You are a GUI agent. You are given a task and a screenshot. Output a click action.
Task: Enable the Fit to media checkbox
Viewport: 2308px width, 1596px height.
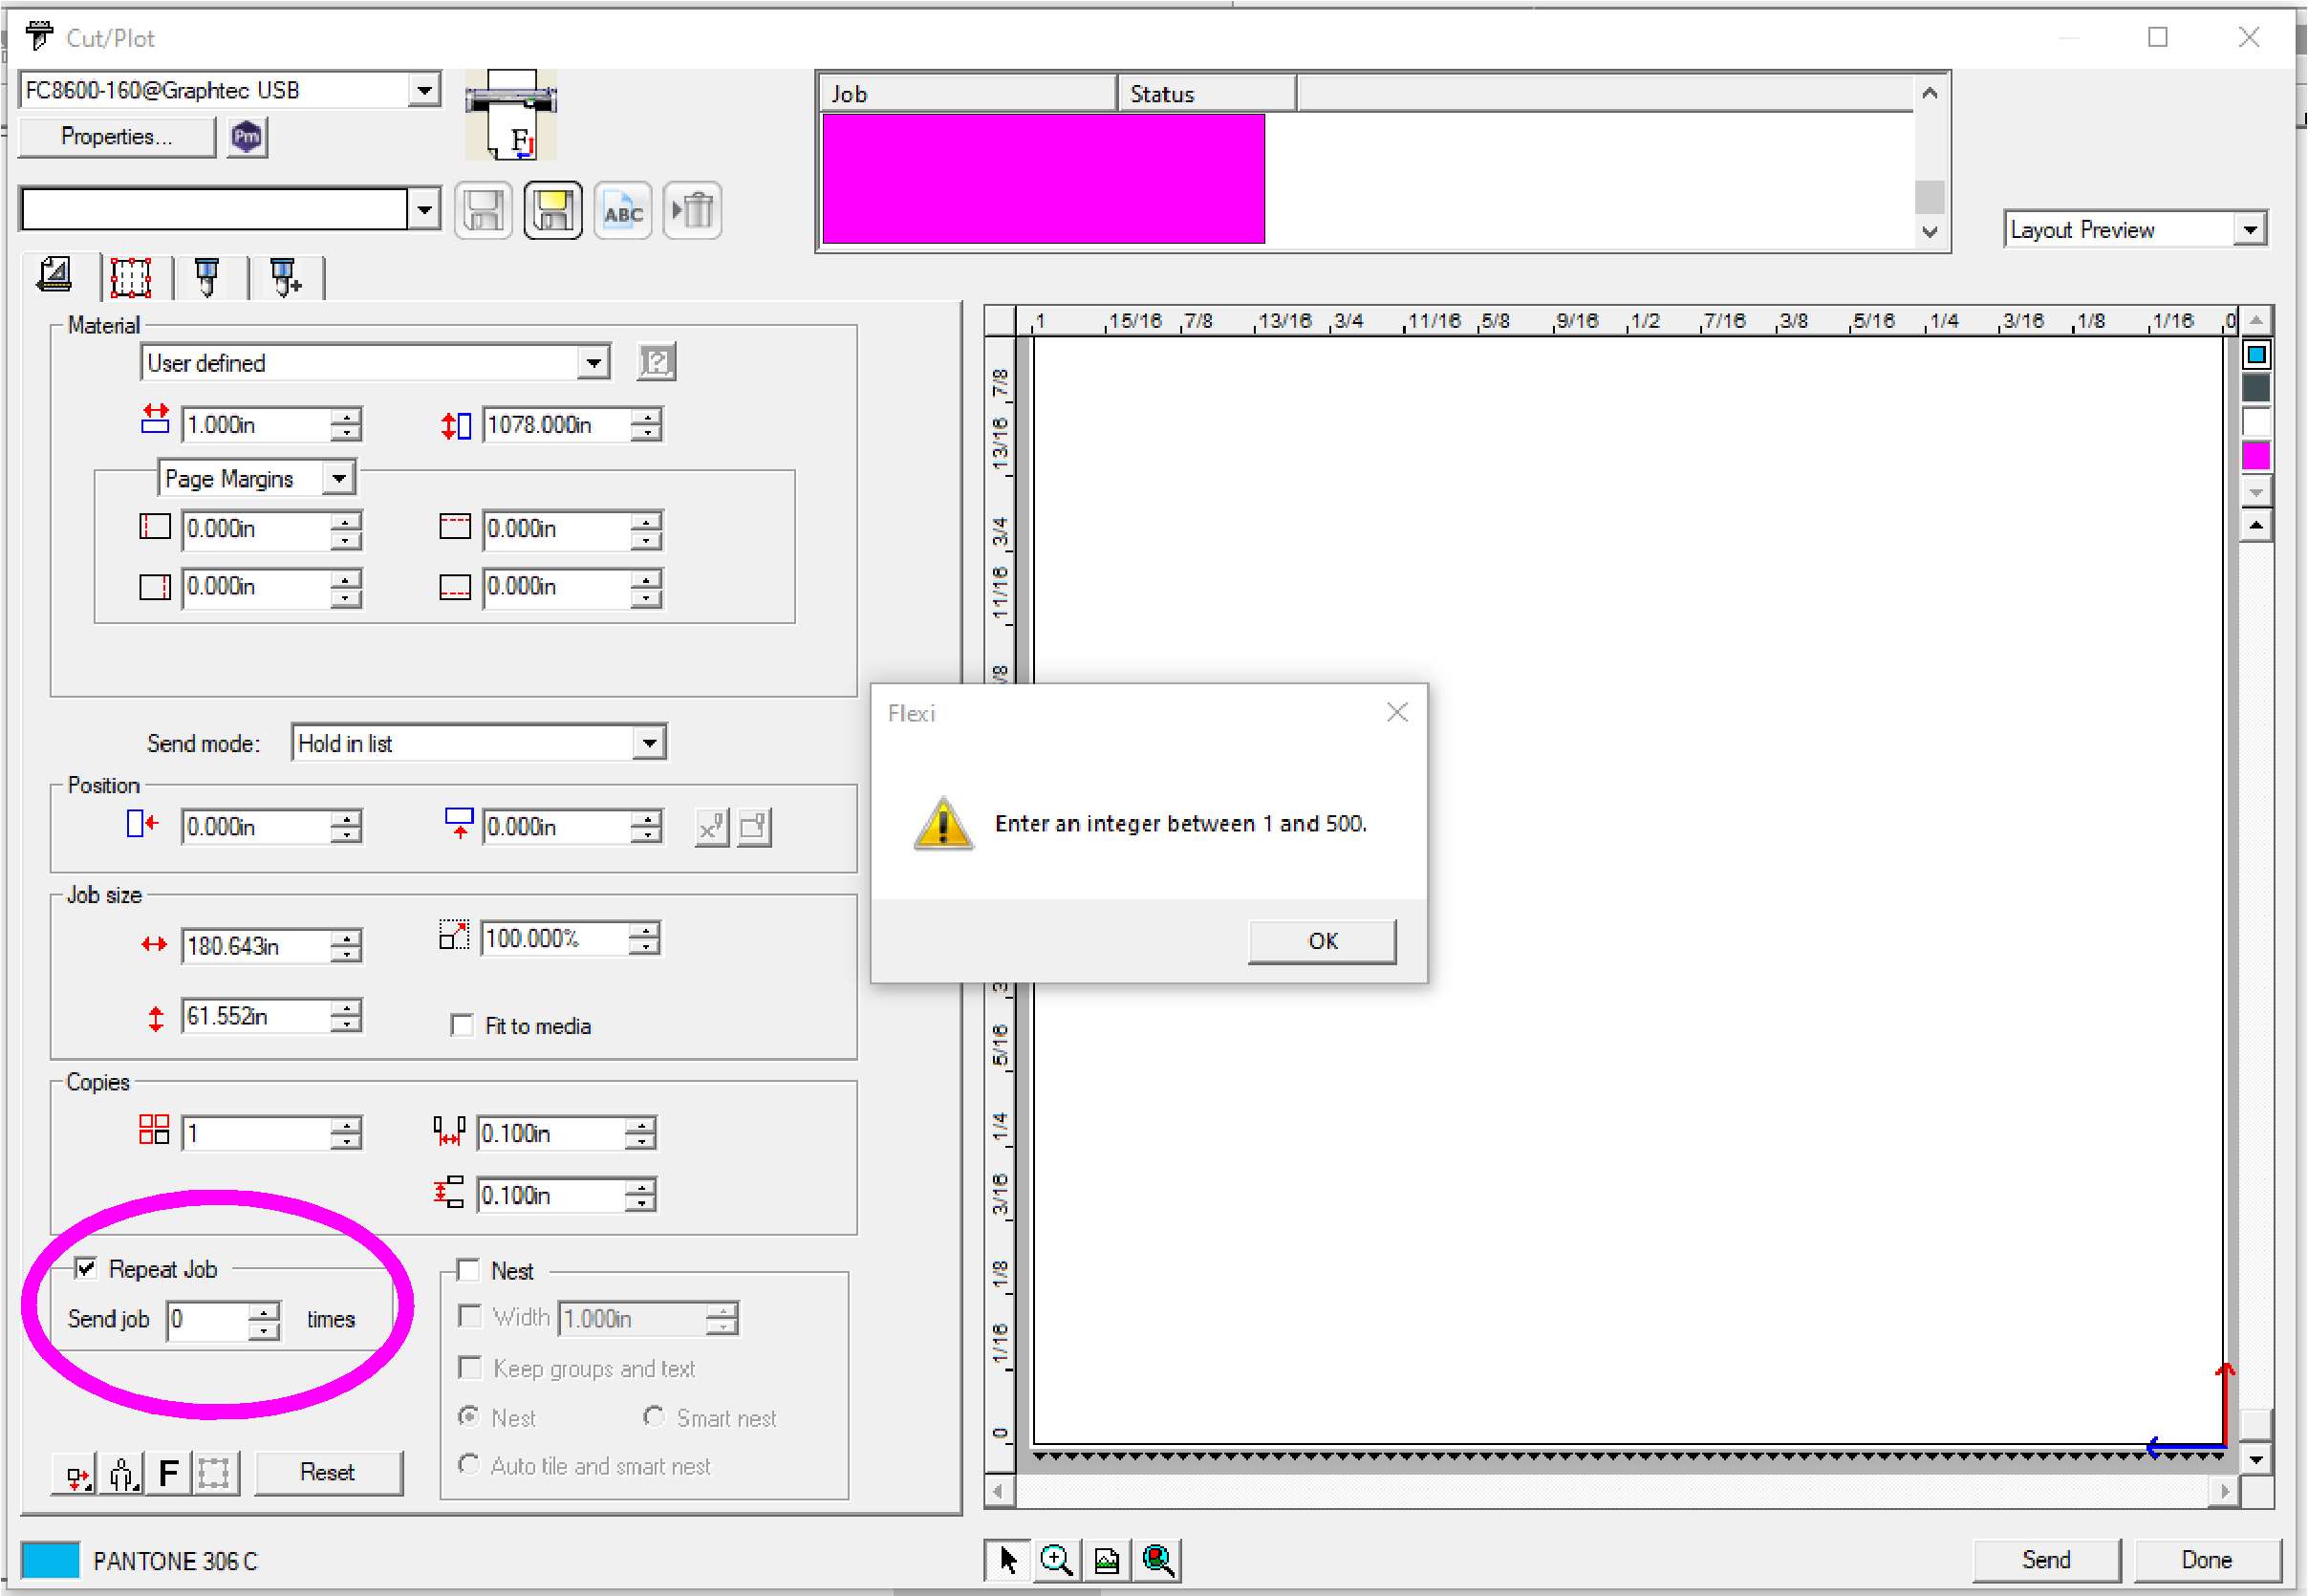pos(461,1026)
